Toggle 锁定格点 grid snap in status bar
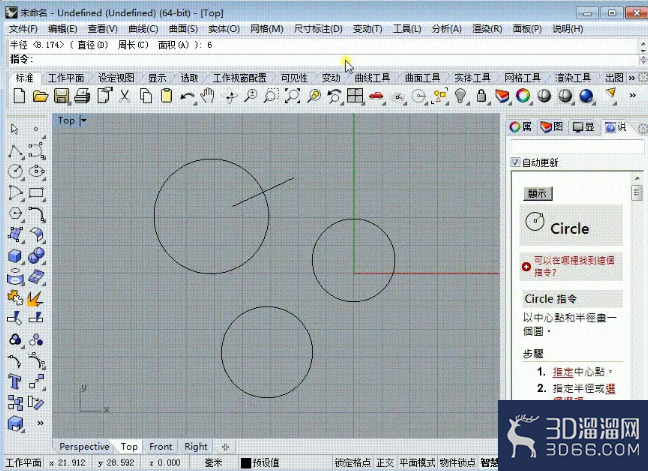The width and height of the screenshot is (648, 471). [353, 463]
